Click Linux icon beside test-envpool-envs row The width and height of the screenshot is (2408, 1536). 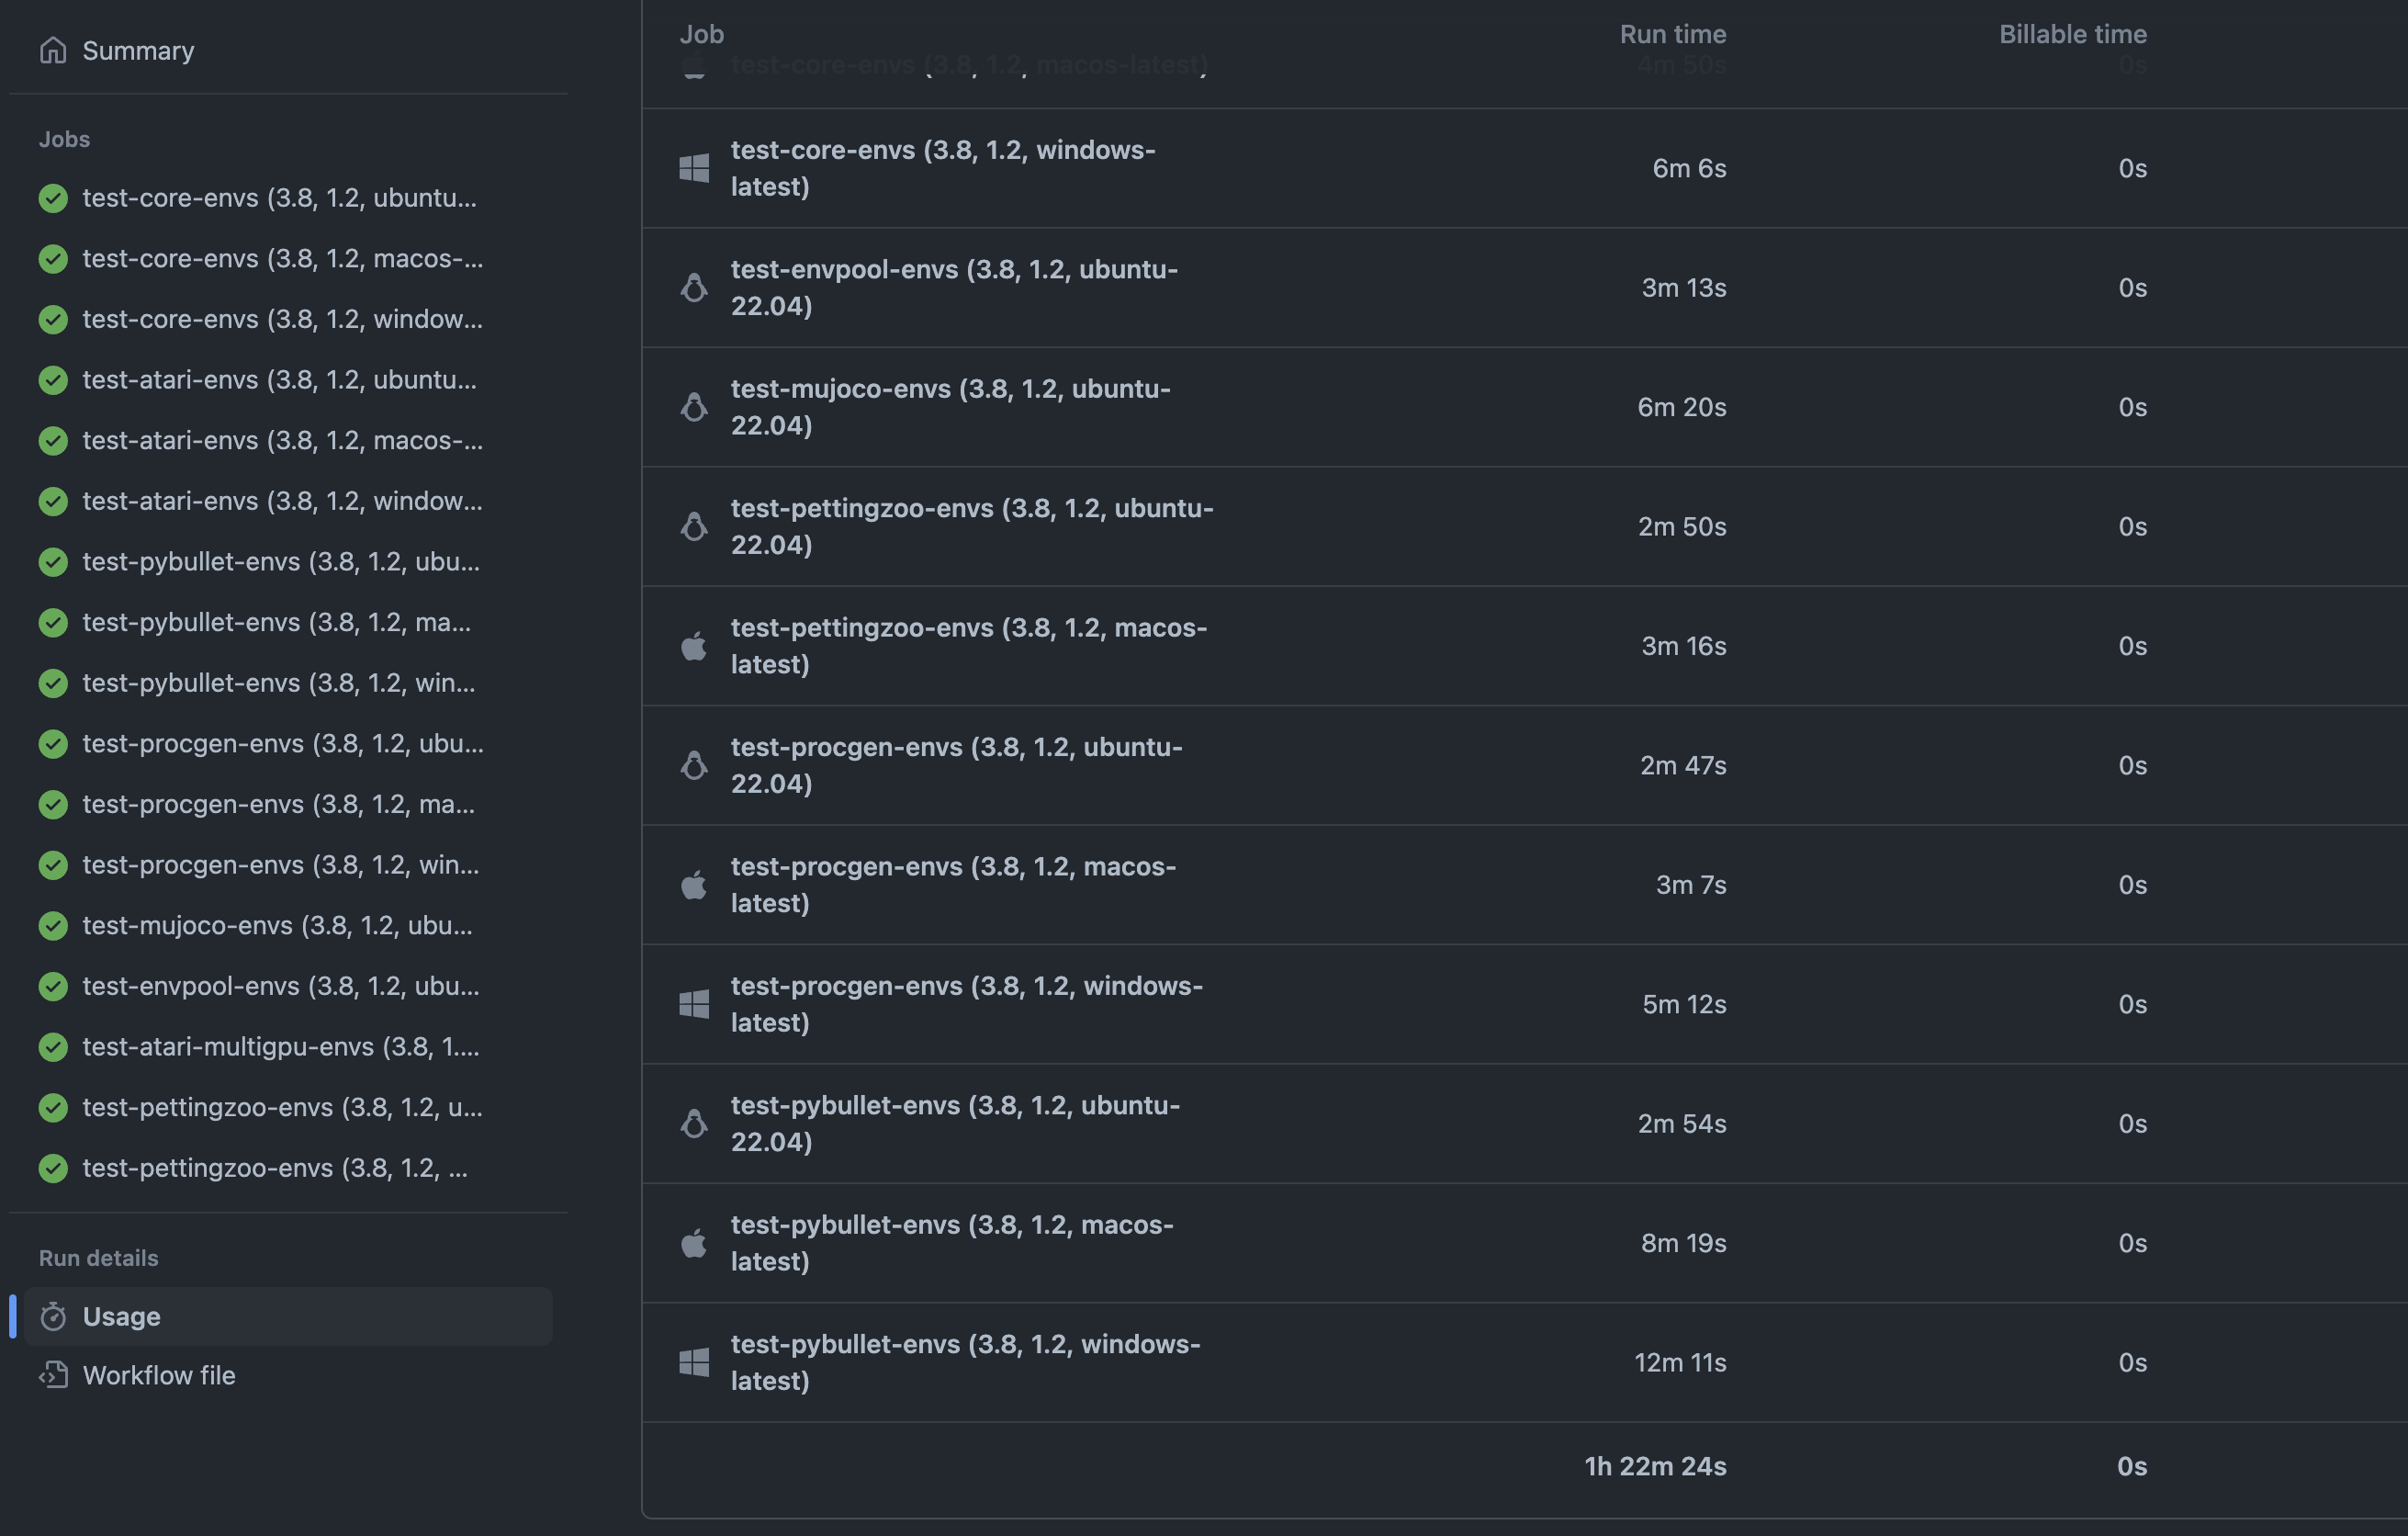click(694, 287)
